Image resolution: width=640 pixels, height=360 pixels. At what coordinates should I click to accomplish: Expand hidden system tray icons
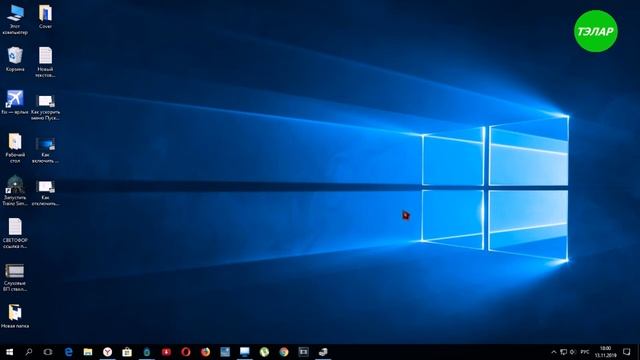click(x=553, y=352)
